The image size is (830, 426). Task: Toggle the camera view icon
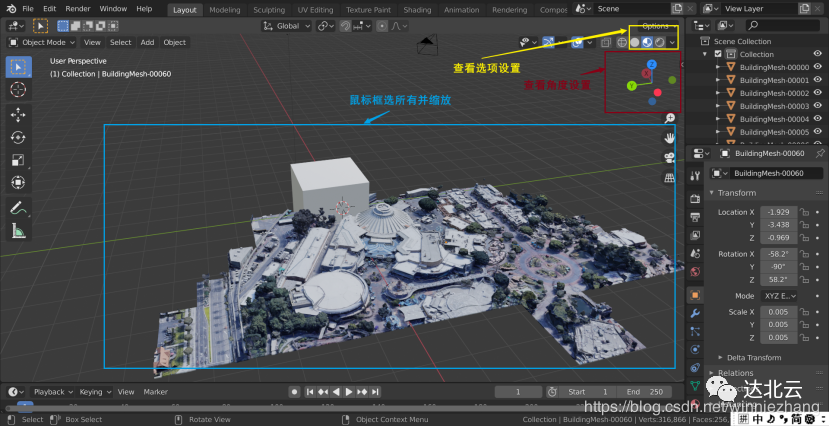click(670, 158)
